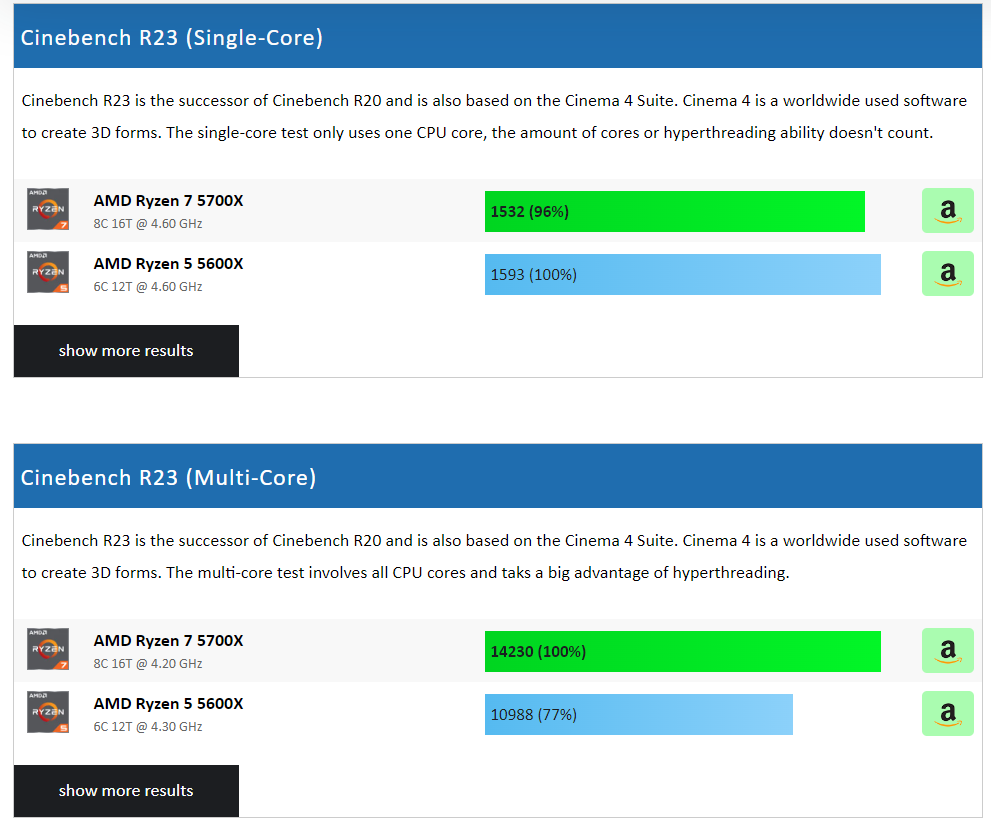The height and width of the screenshot is (830, 991).
Task: Open AMD Ryzen 5 5600X link in Single-Core list
Action: (169, 264)
